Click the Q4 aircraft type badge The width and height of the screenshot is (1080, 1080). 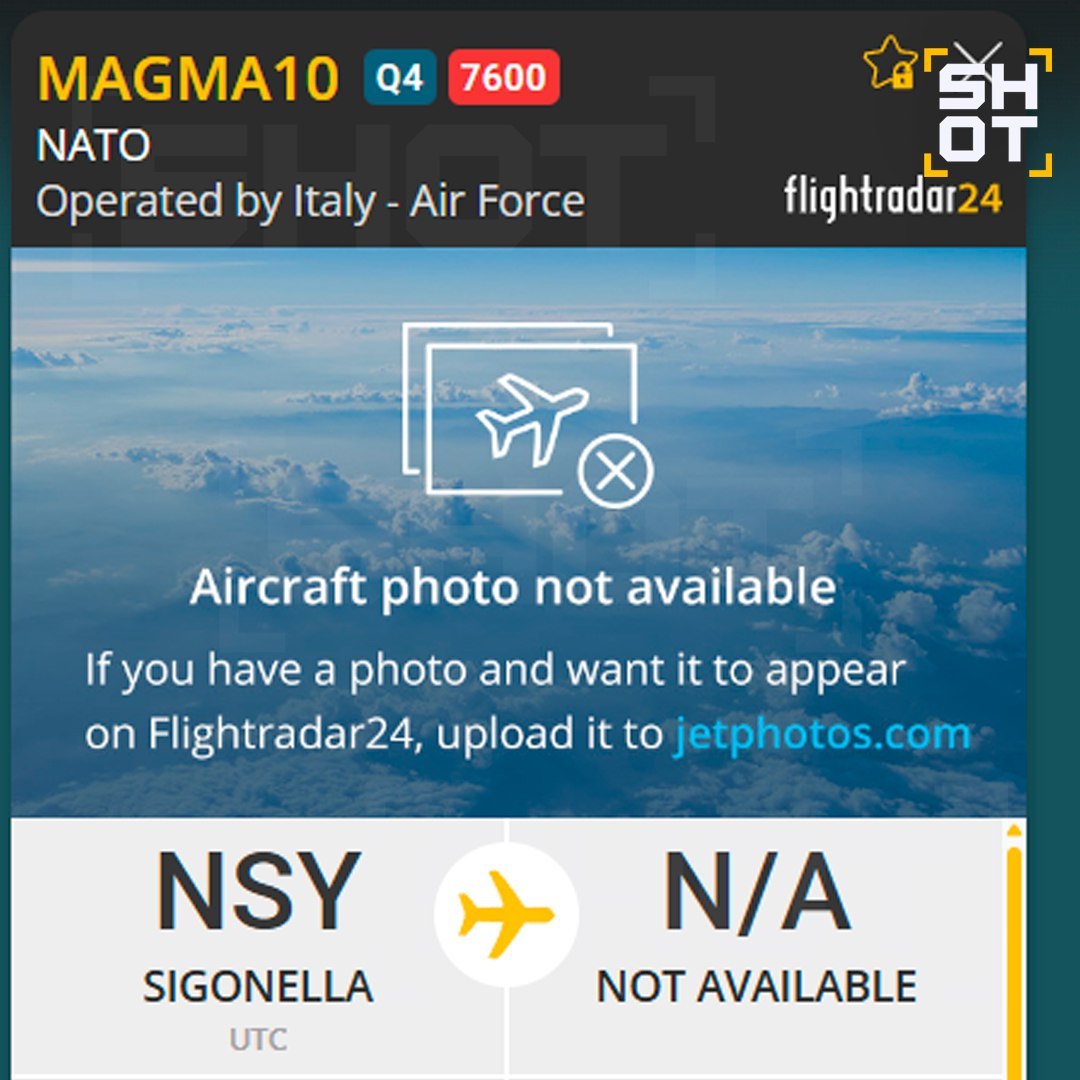click(399, 77)
